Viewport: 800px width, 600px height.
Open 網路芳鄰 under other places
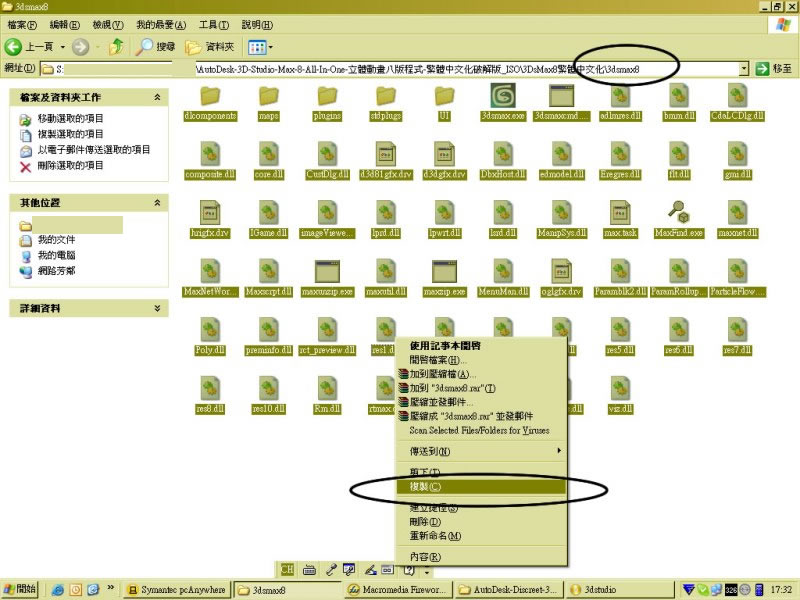click(x=56, y=270)
